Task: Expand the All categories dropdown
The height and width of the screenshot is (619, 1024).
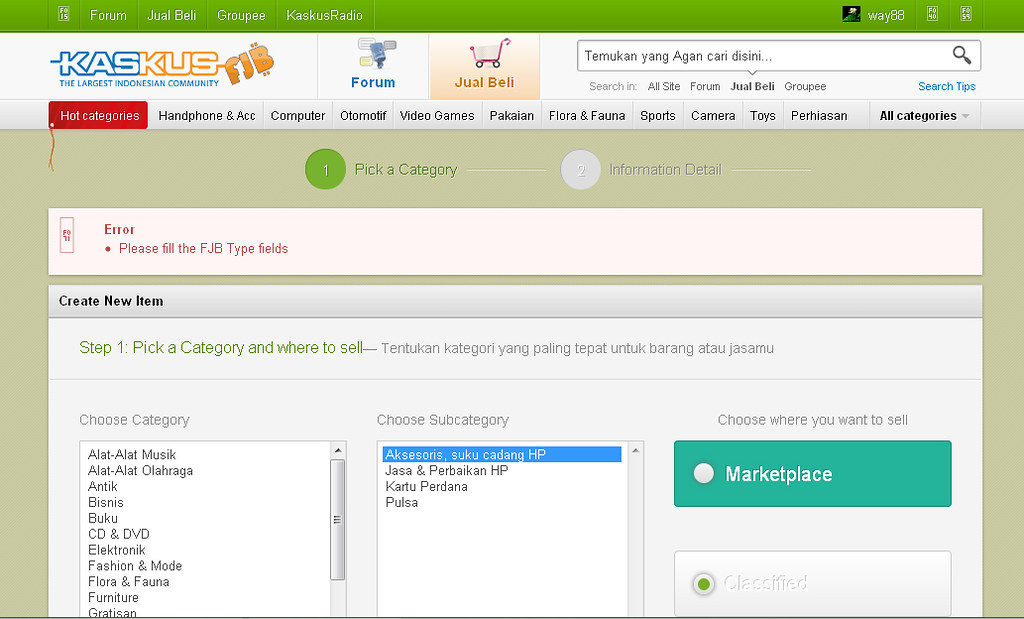Action: (x=924, y=116)
